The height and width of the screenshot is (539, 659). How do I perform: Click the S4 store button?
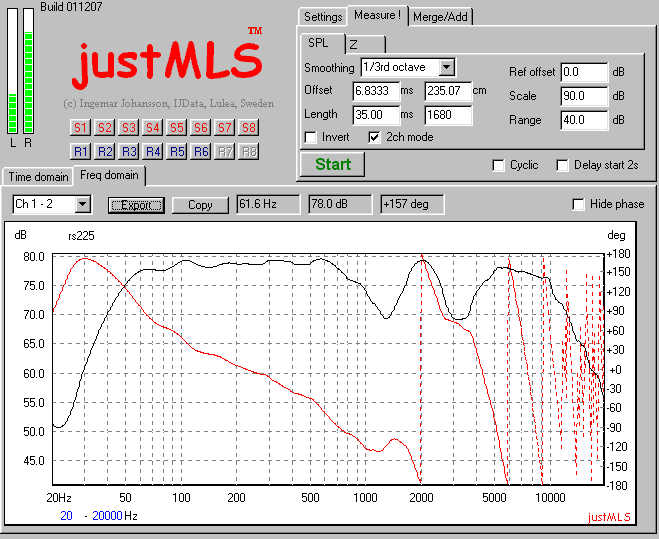pyautogui.click(x=152, y=128)
